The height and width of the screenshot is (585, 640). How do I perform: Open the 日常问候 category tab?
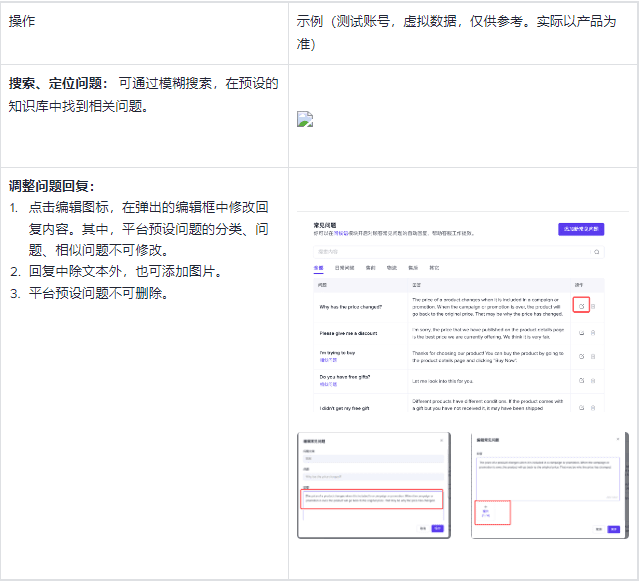click(344, 268)
